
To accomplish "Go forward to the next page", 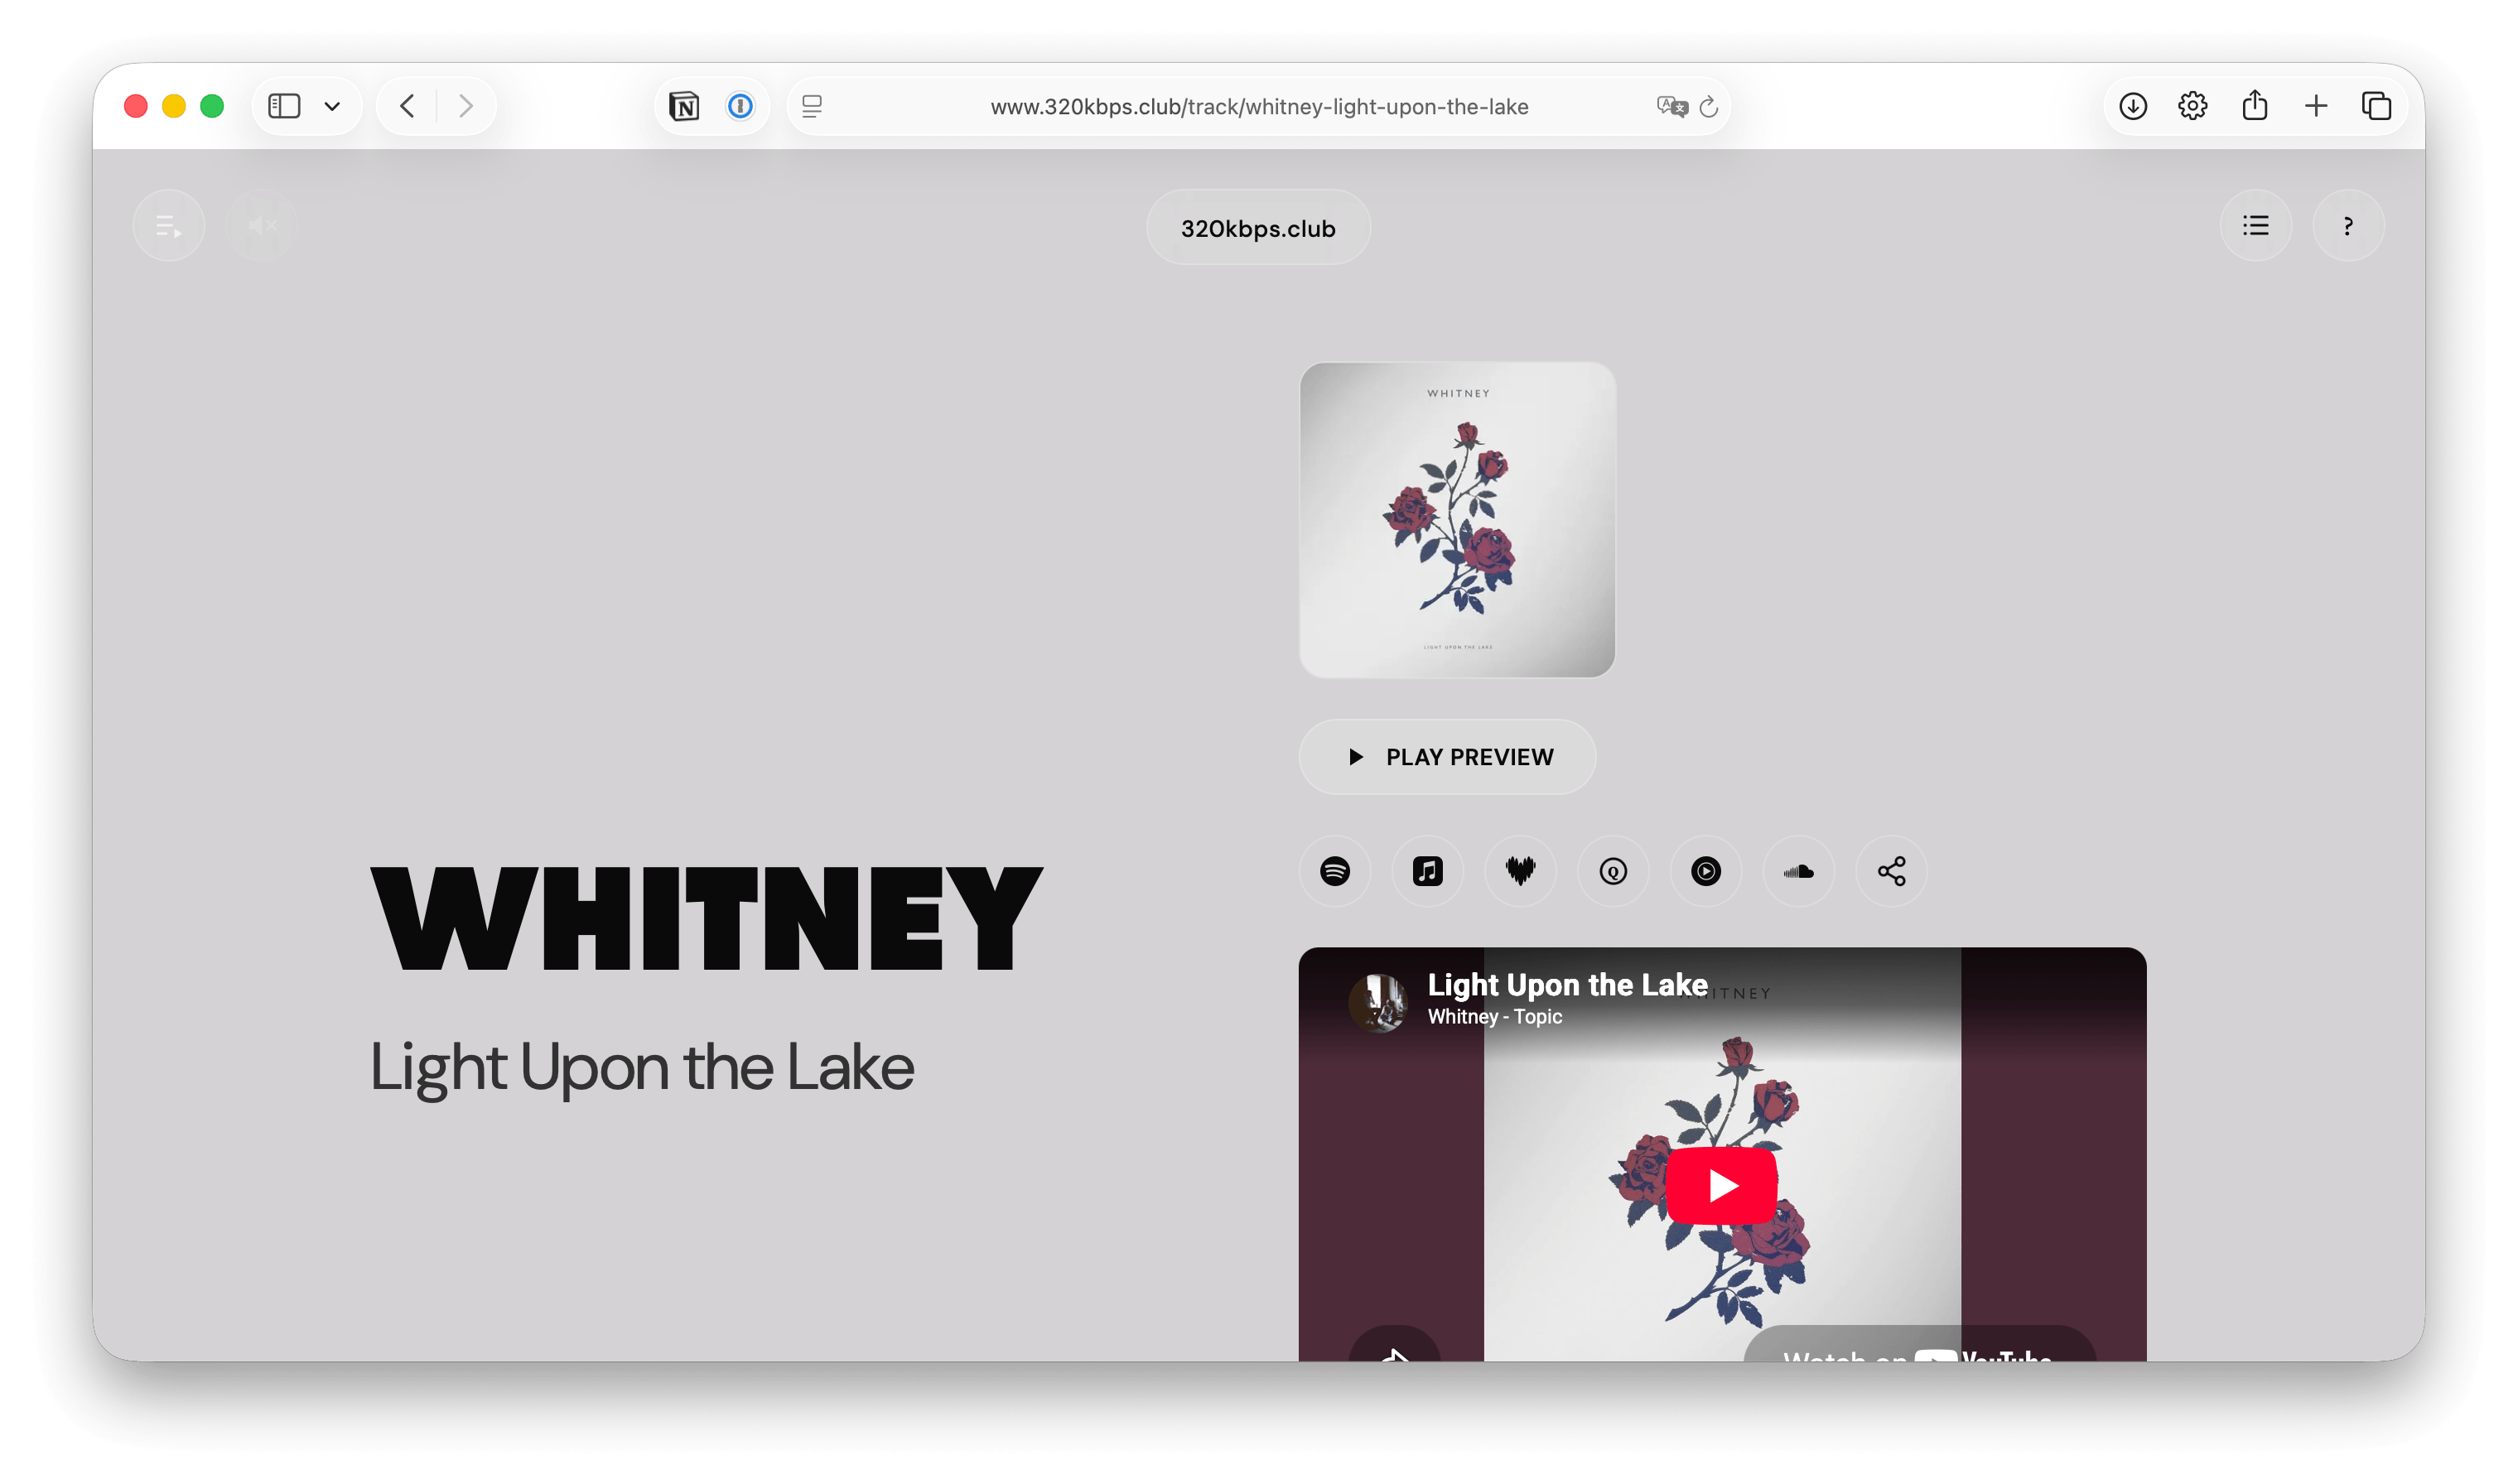I will (x=465, y=106).
